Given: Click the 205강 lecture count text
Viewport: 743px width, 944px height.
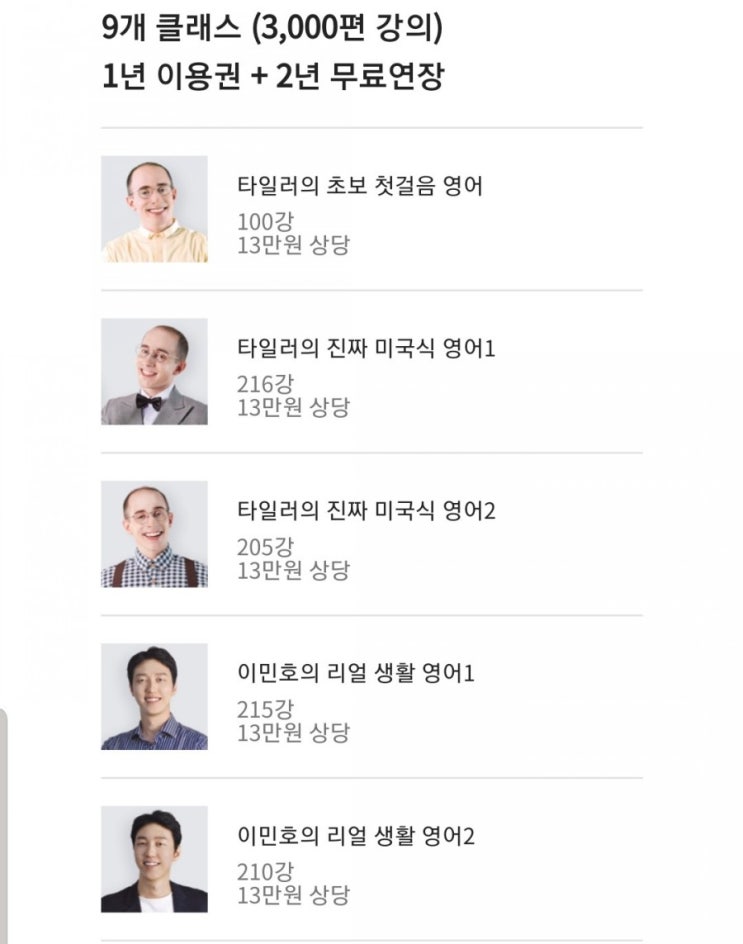Looking at the screenshot, I should pyautogui.click(x=265, y=547).
